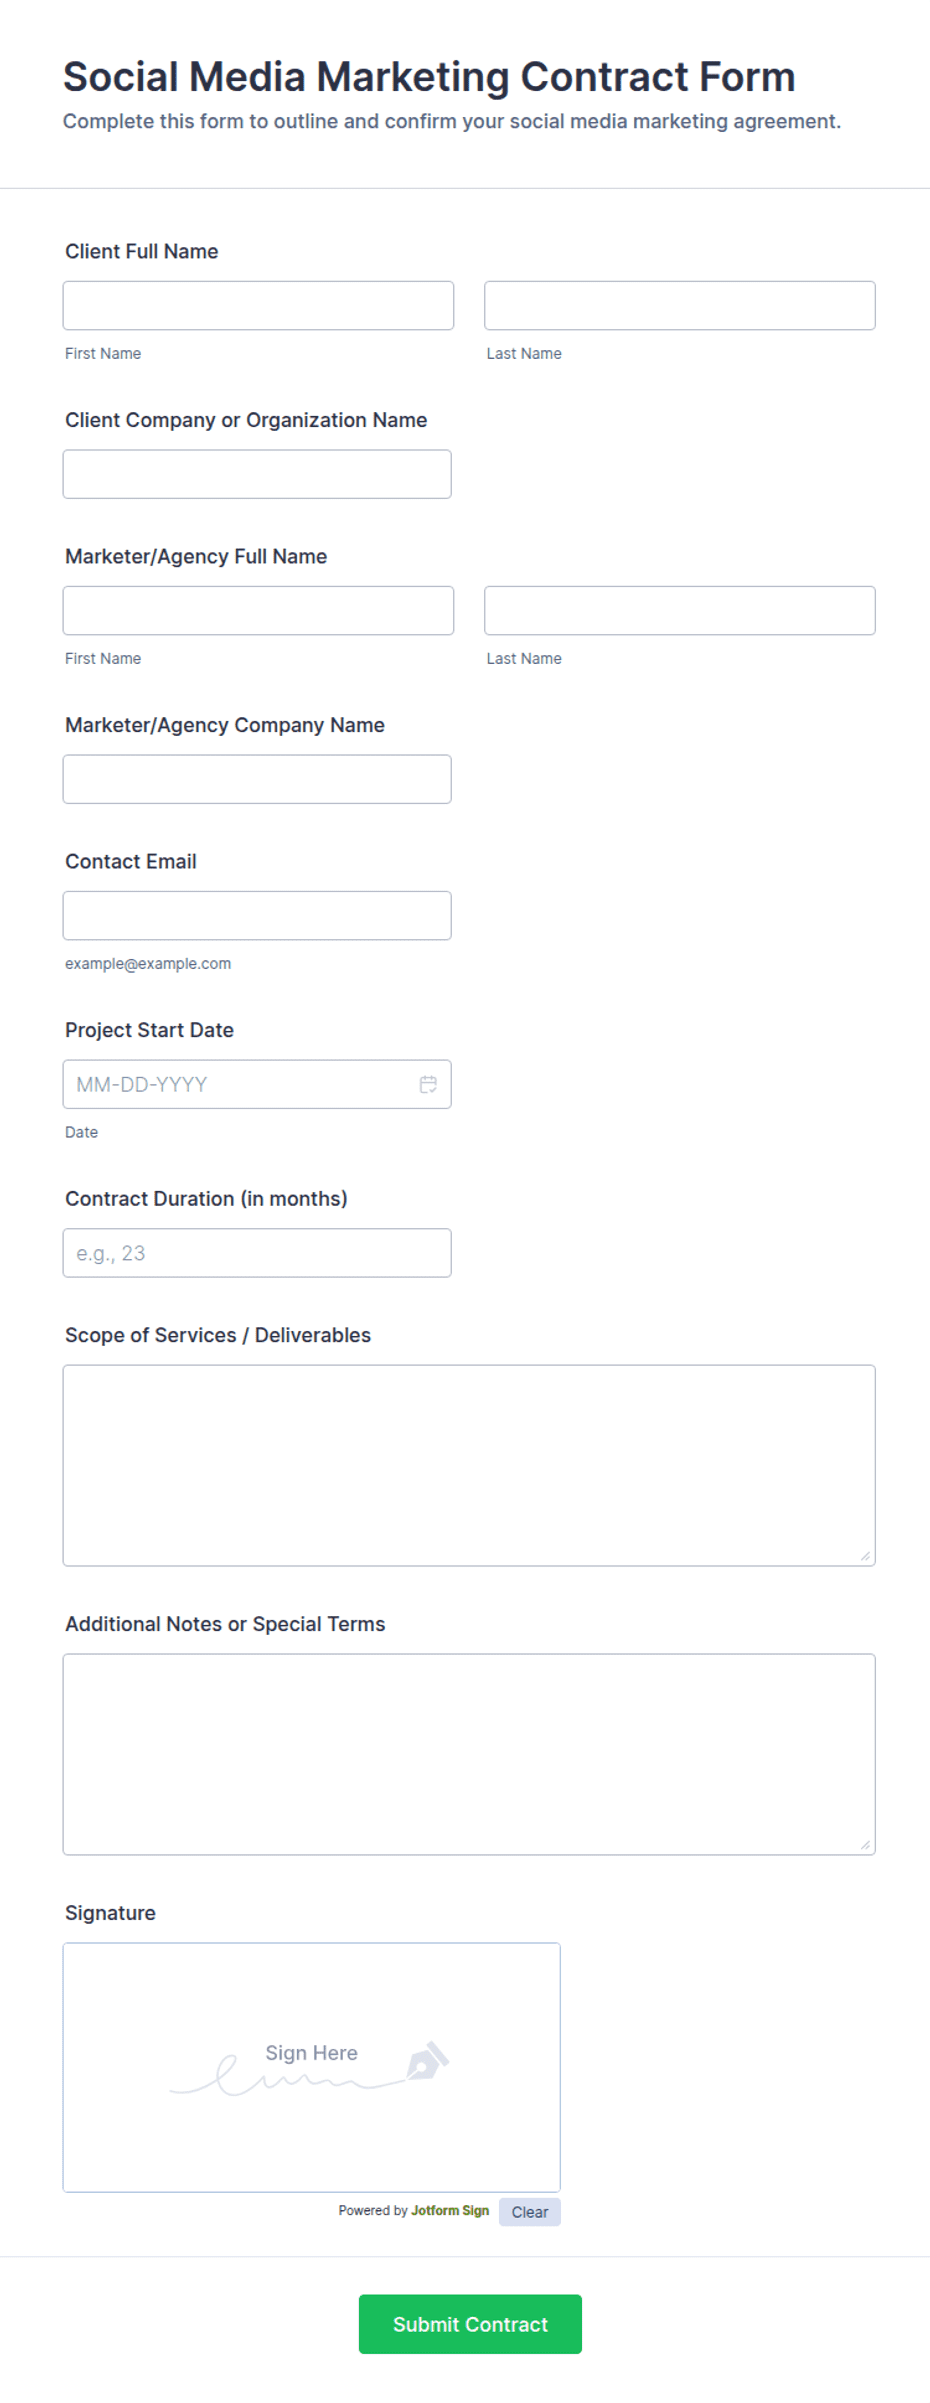
Task: Click the Sign Here signature pad
Action: (x=312, y=2067)
